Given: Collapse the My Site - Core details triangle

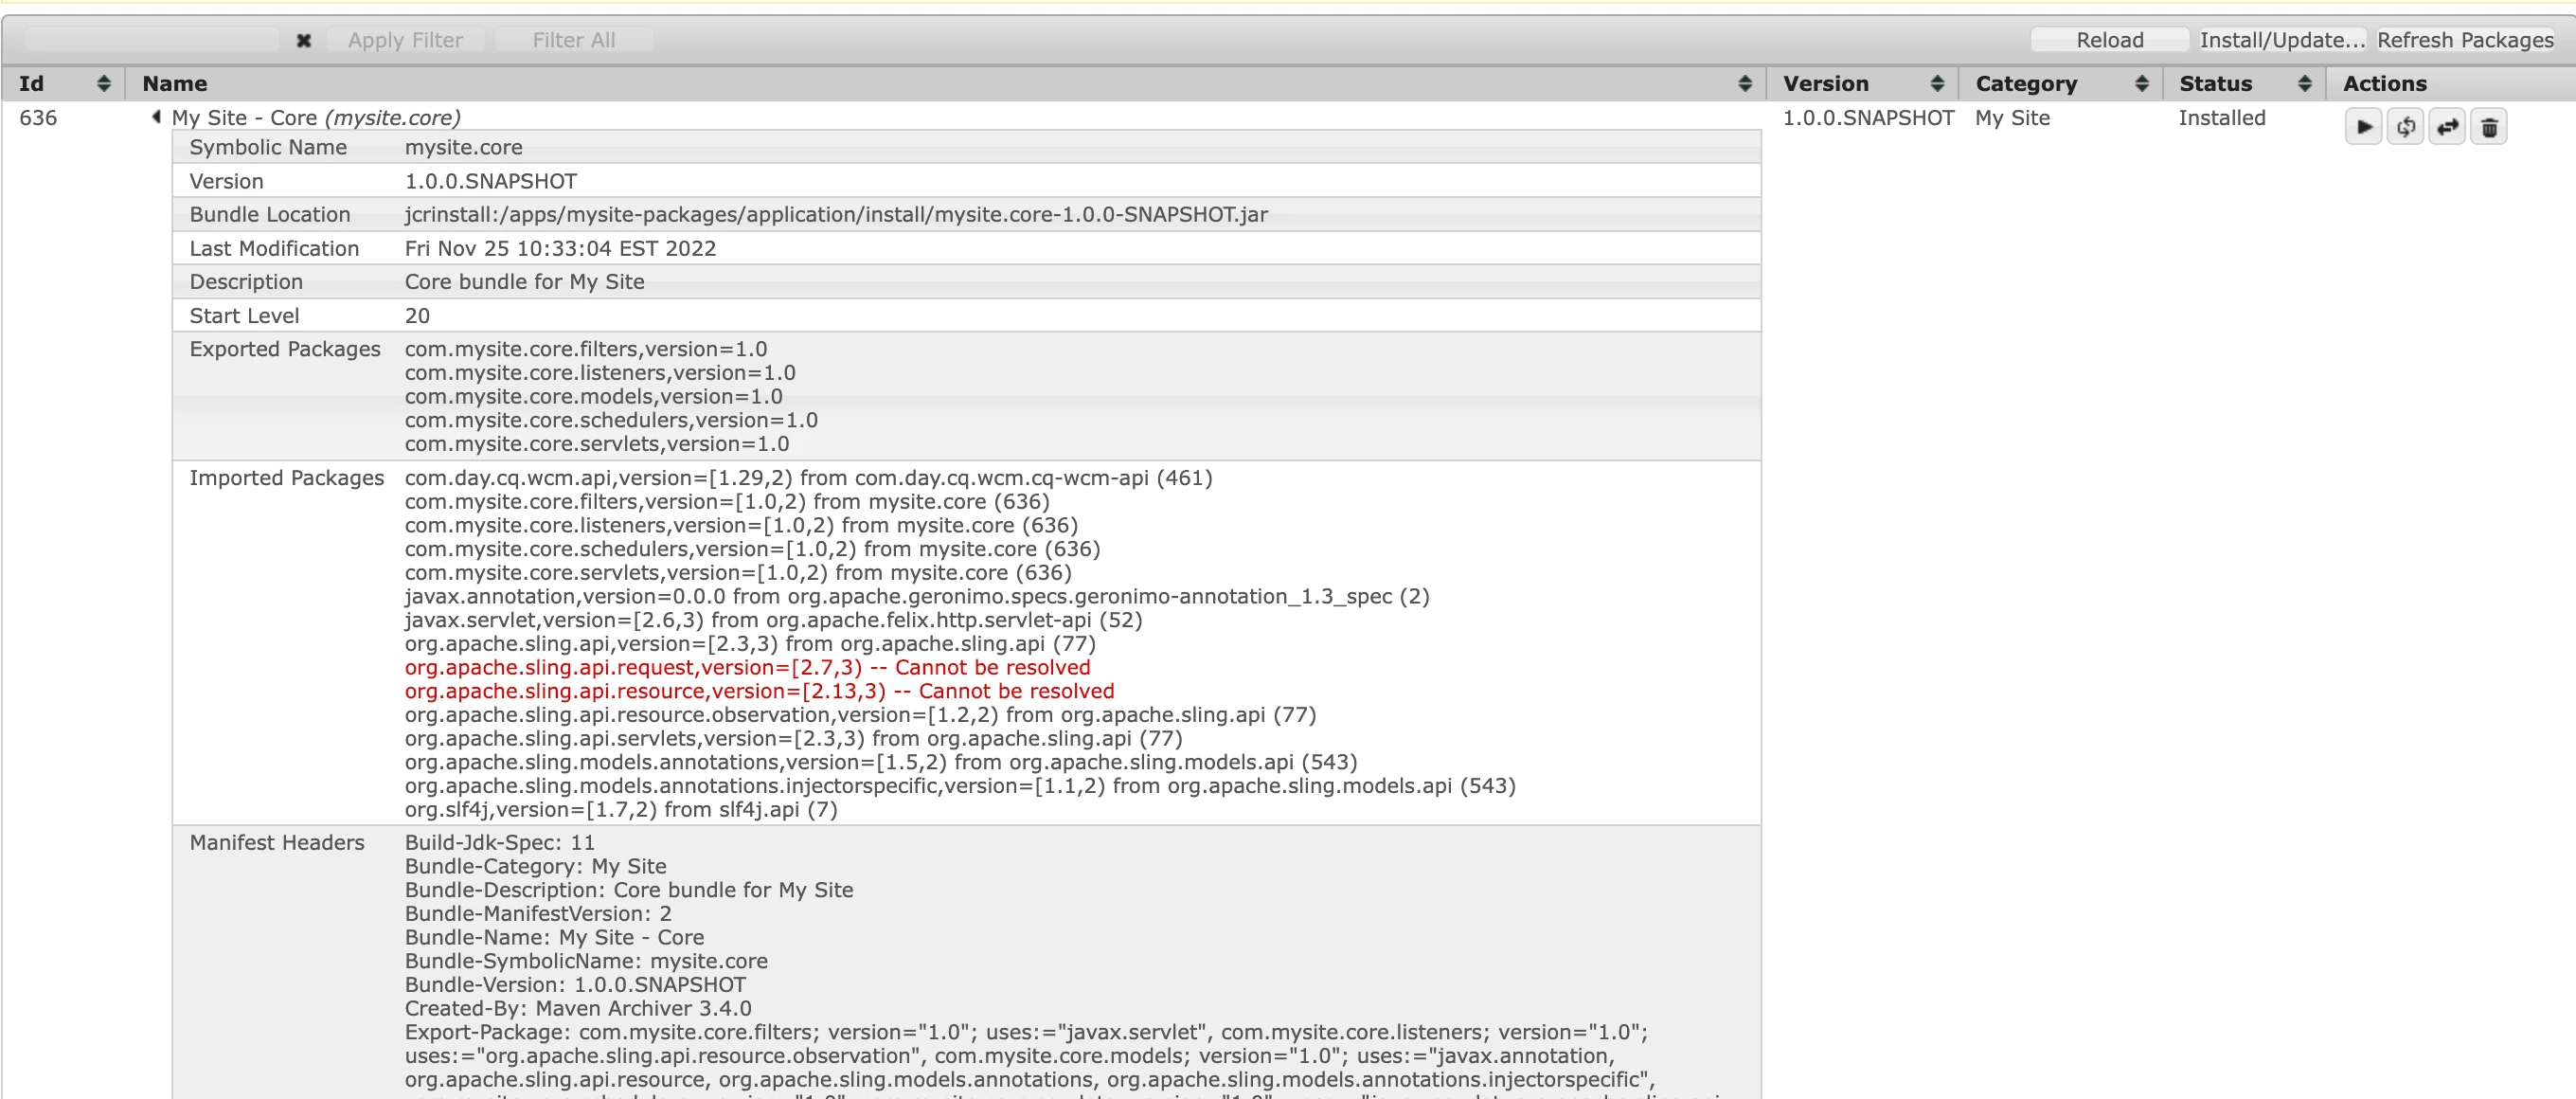Looking at the screenshot, I should coord(156,117).
